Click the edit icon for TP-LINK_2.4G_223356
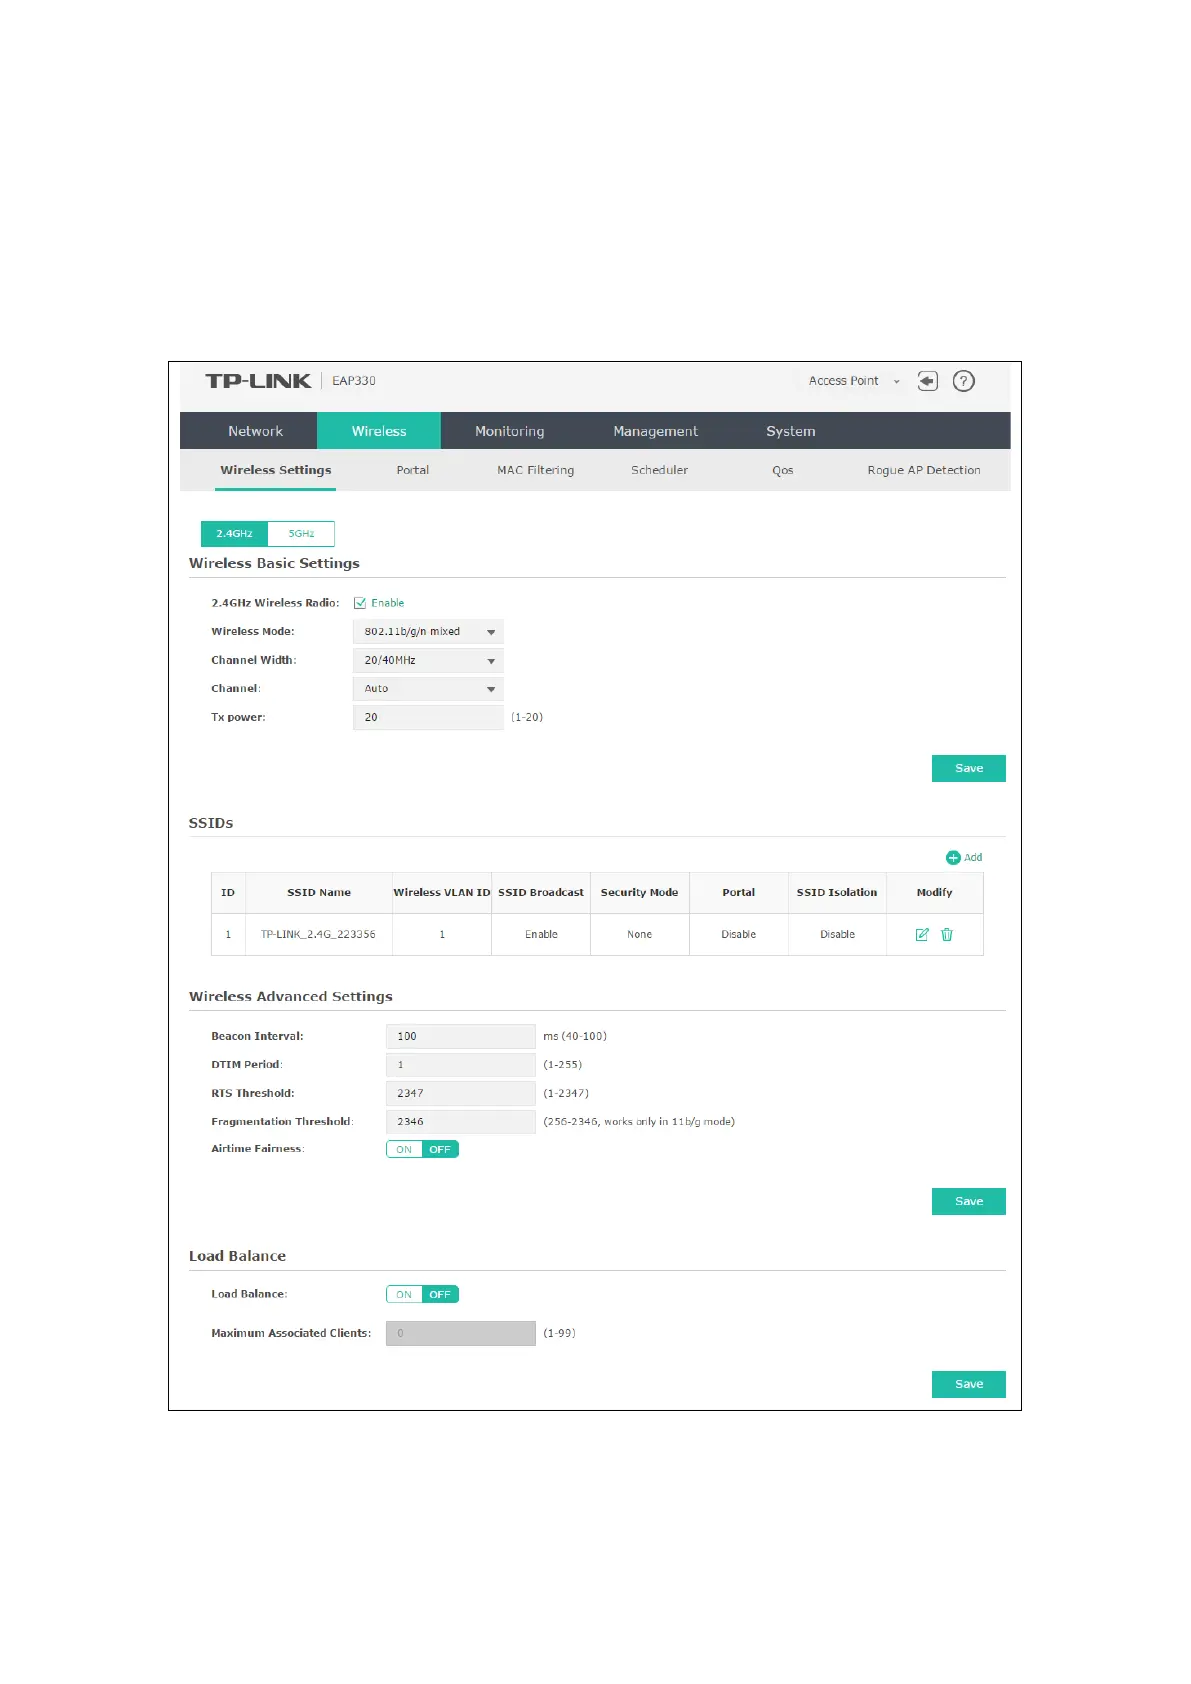Image resolution: width=1191 pixels, height=1684 pixels. pyautogui.click(x=922, y=934)
